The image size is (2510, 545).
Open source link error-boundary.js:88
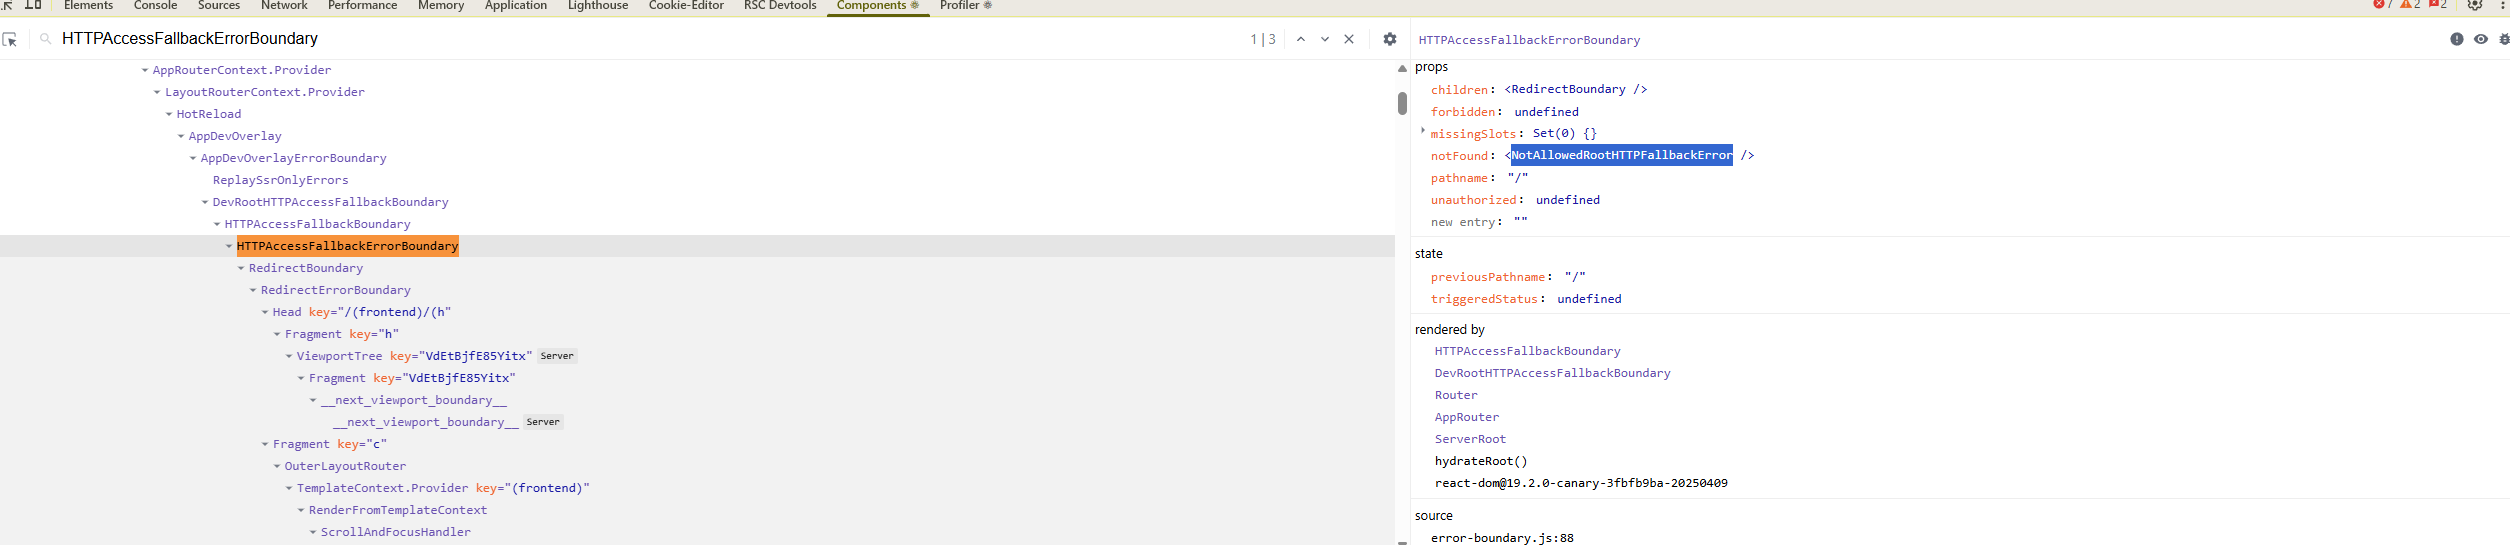[1501, 538]
